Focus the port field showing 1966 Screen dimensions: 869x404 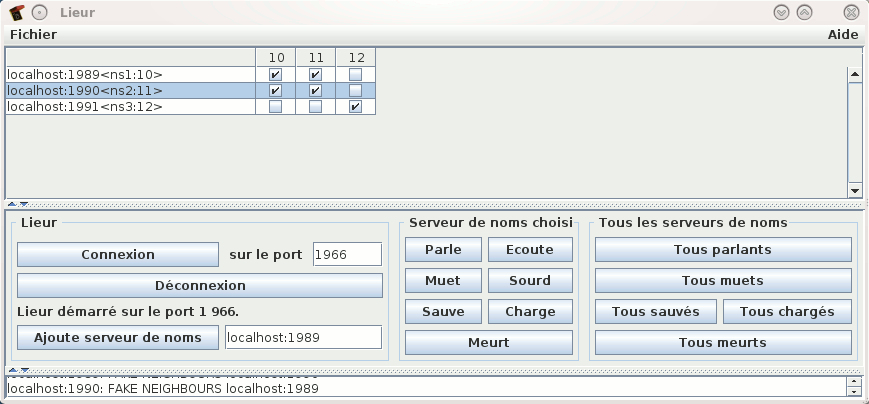pos(347,254)
